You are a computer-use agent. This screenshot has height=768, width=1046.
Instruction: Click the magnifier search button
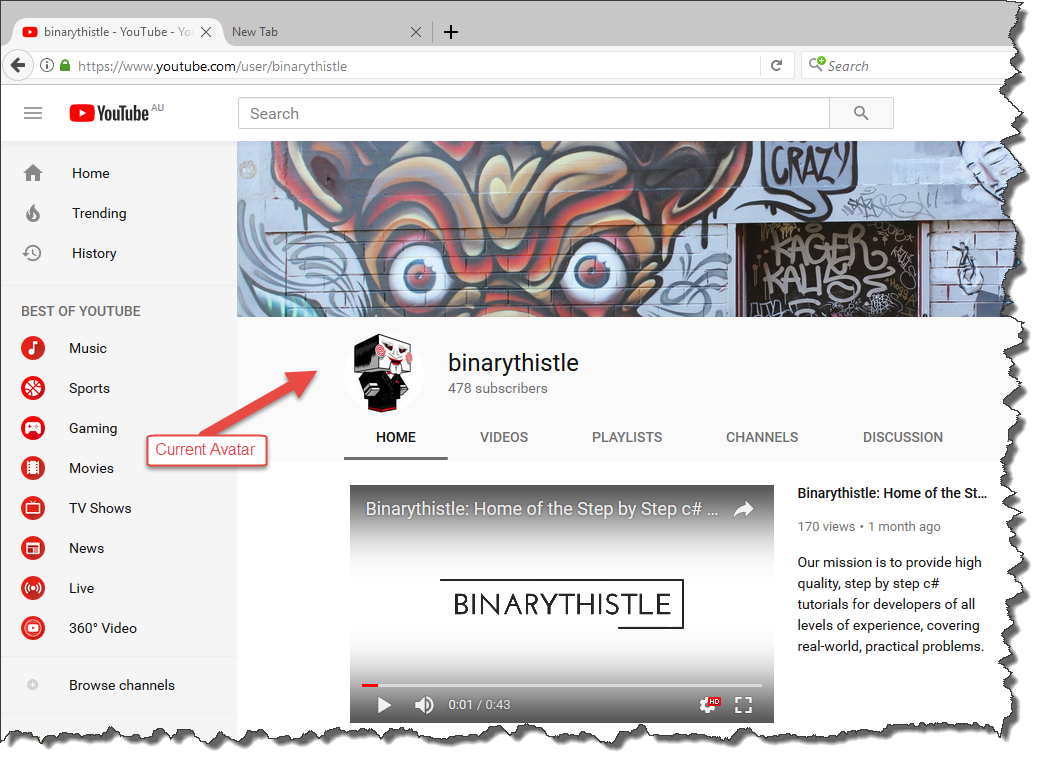(861, 113)
